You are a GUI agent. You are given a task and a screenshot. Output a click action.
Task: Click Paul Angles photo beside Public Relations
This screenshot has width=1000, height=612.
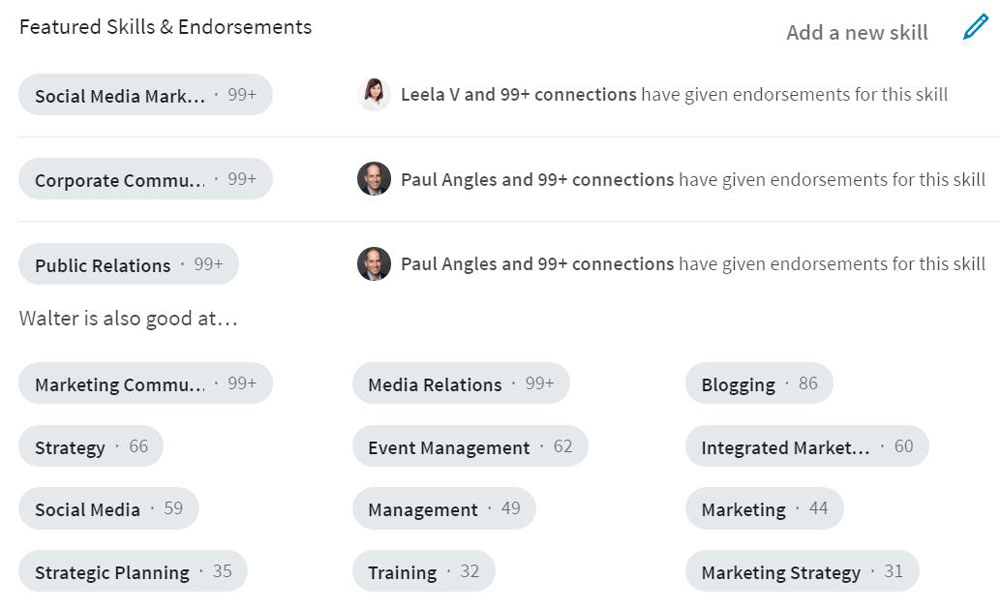click(x=374, y=264)
